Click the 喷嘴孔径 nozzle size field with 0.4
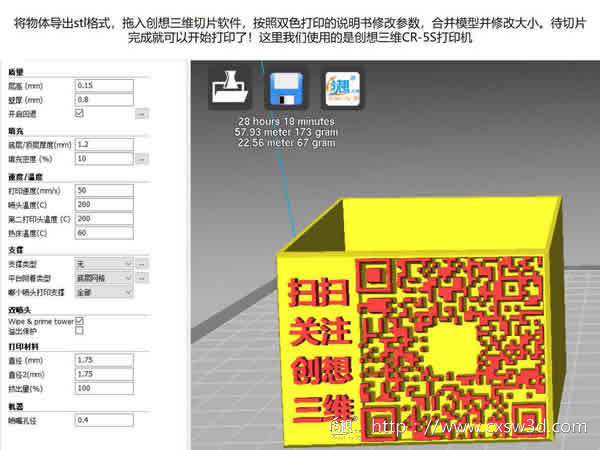 (x=104, y=420)
